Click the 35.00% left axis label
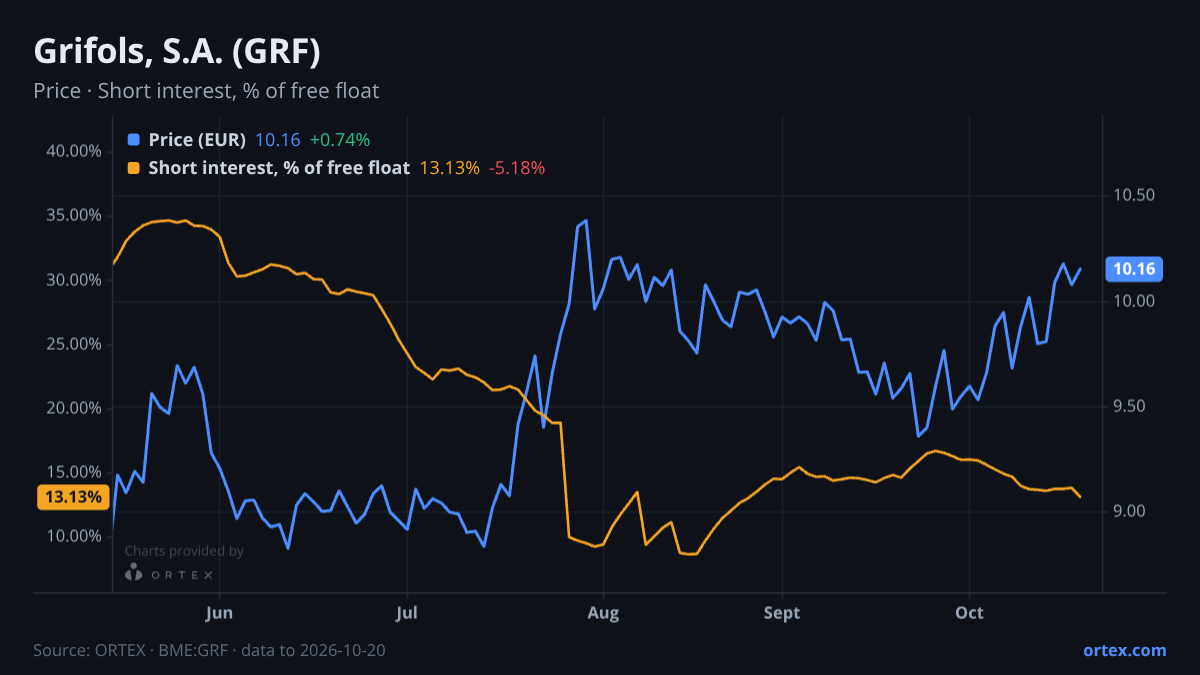1200x675 pixels. [x=74, y=215]
